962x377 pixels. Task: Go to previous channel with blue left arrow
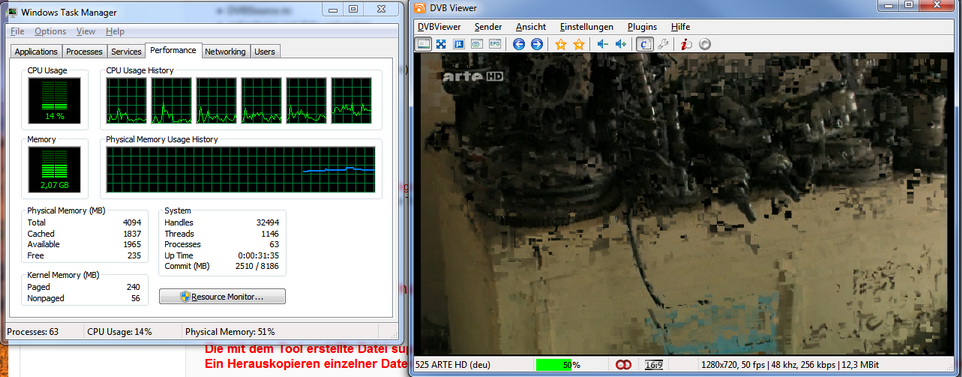coord(519,44)
